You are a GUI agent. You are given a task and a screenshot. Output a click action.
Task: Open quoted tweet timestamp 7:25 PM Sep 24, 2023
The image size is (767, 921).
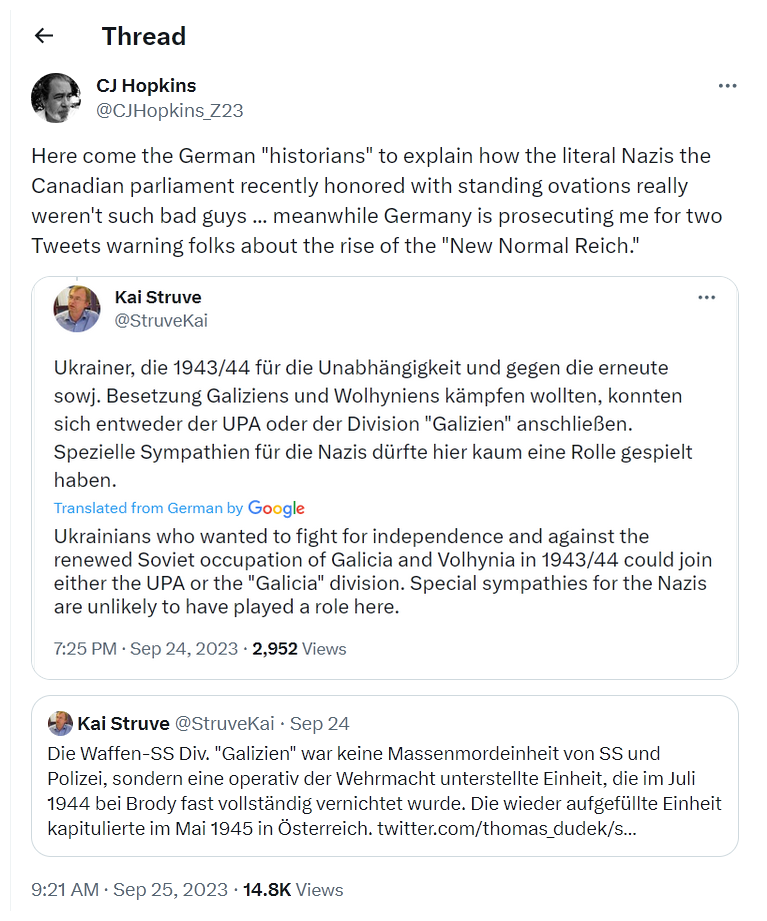146,648
